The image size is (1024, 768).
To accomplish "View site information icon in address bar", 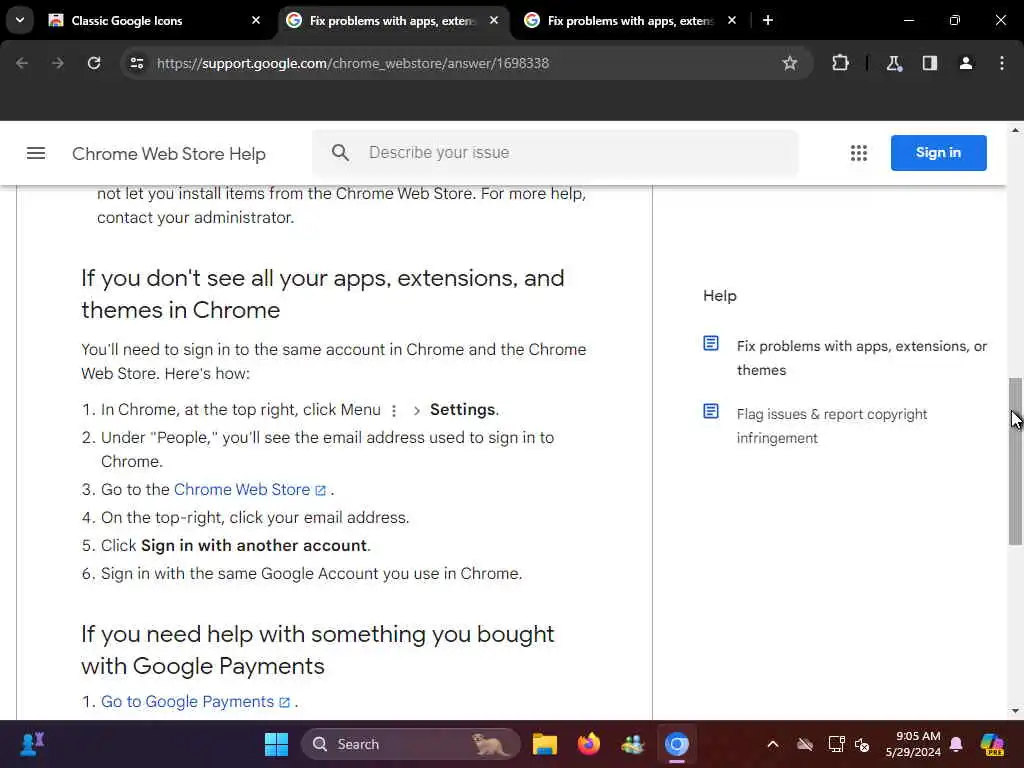I will (136, 63).
